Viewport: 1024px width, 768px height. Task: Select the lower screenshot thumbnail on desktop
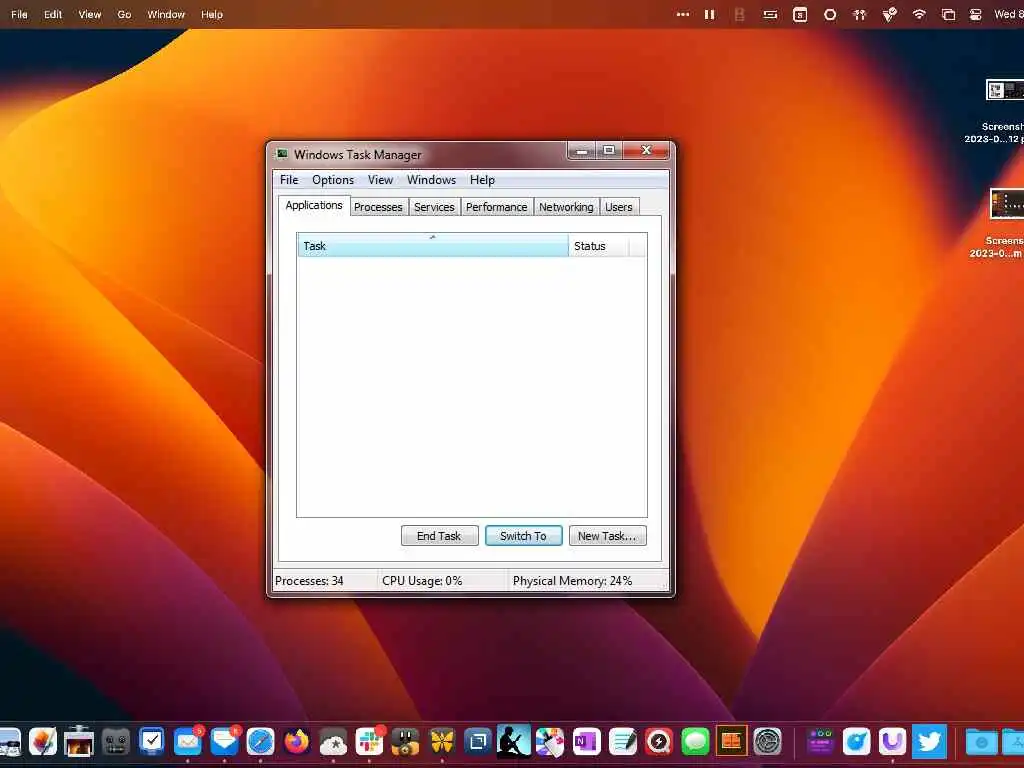pyautogui.click(x=1007, y=204)
